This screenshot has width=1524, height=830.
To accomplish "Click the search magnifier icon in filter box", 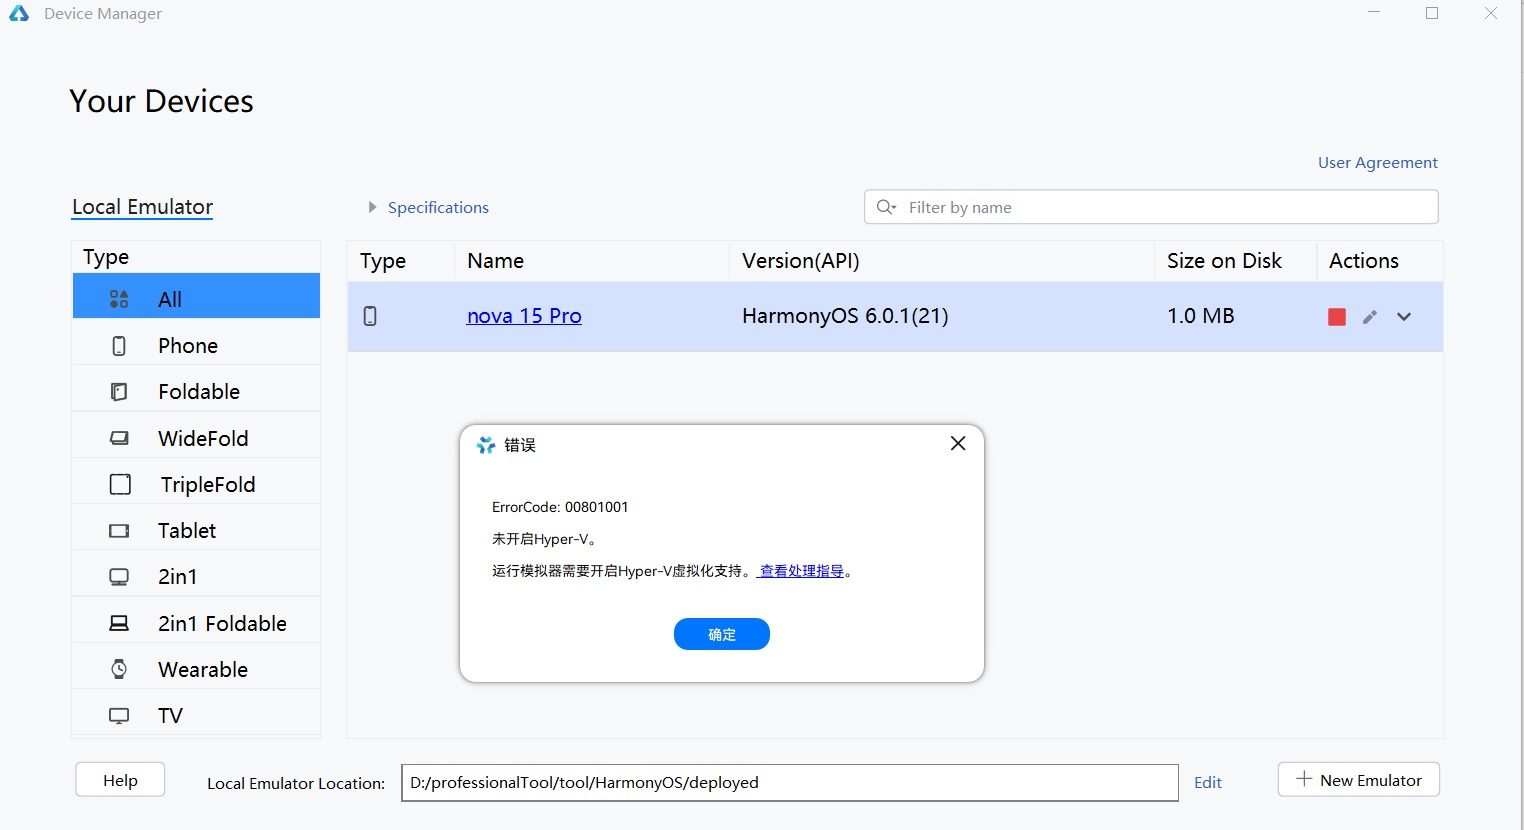I will pyautogui.click(x=886, y=207).
